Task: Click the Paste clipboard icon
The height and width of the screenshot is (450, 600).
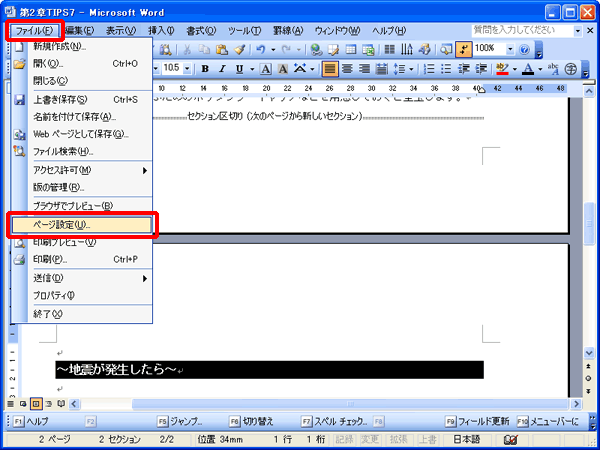Action: (x=222, y=50)
